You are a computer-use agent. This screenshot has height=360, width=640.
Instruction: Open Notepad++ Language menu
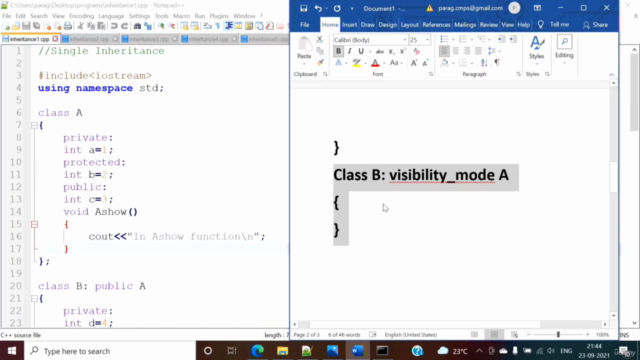pyautogui.click(x=111, y=16)
